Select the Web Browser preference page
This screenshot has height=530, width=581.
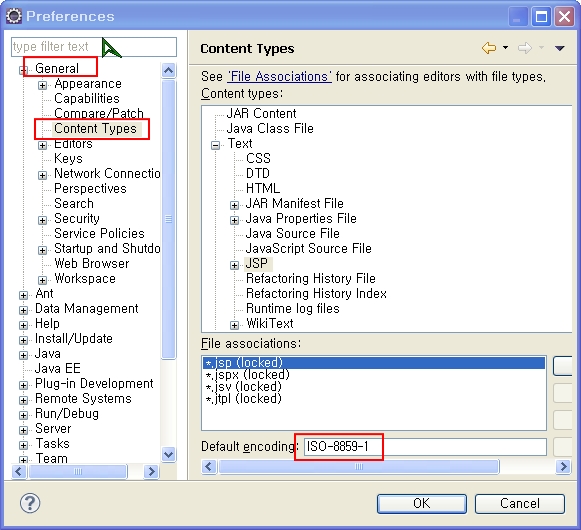(92, 264)
